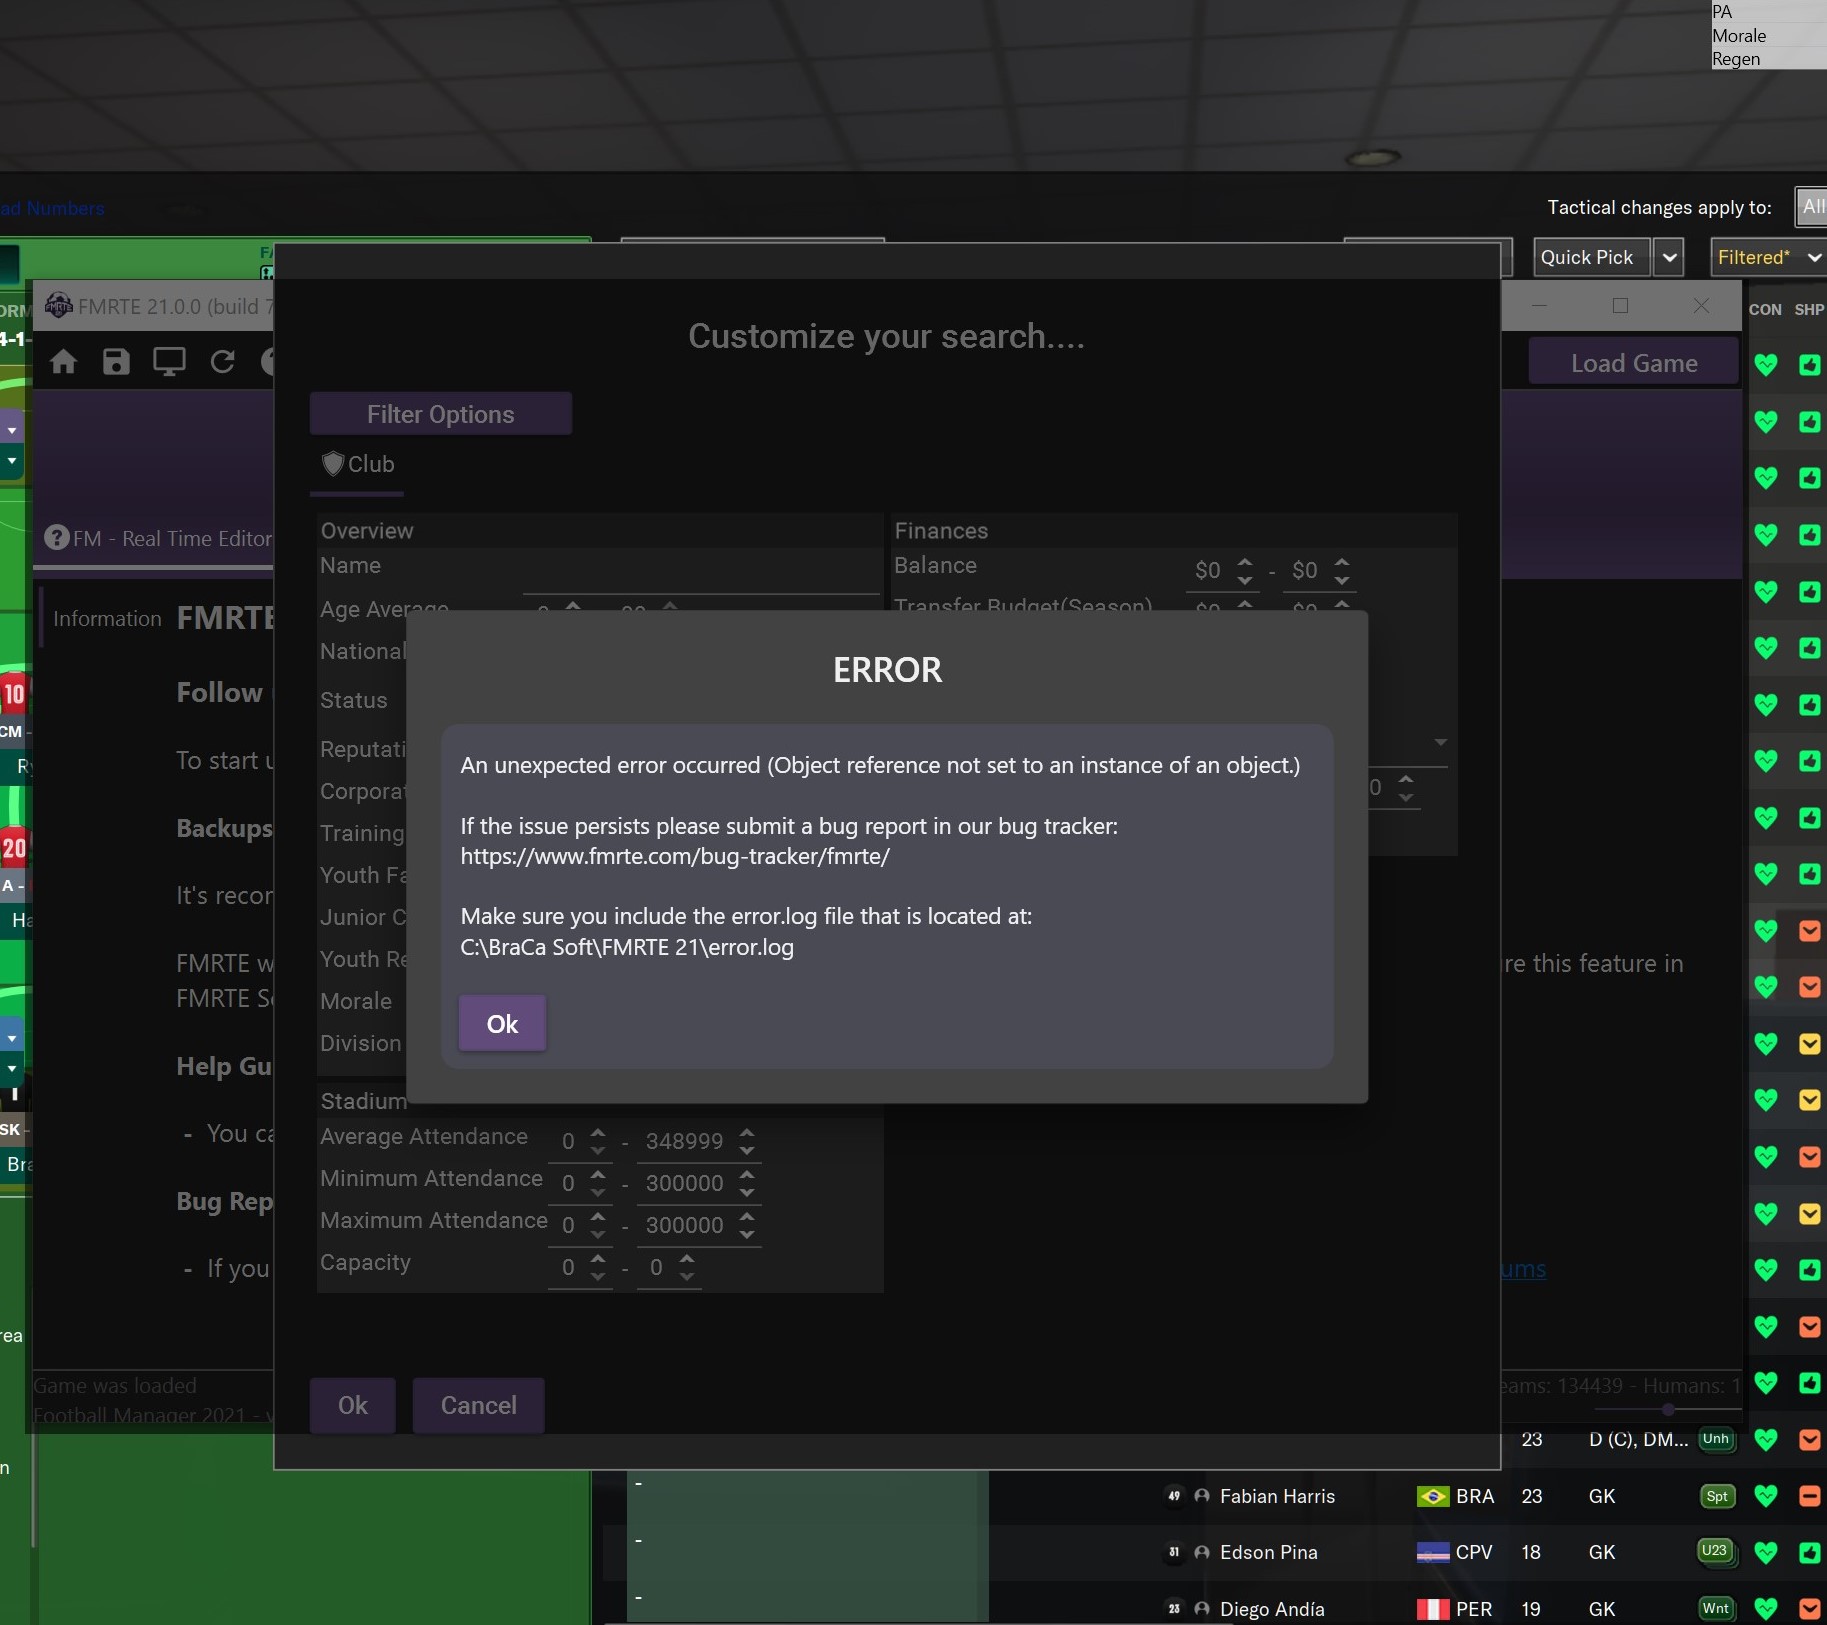Click the squad number 49 icon for Fabian Harris
This screenshot has height=1625, width=1827.
1174,1496
